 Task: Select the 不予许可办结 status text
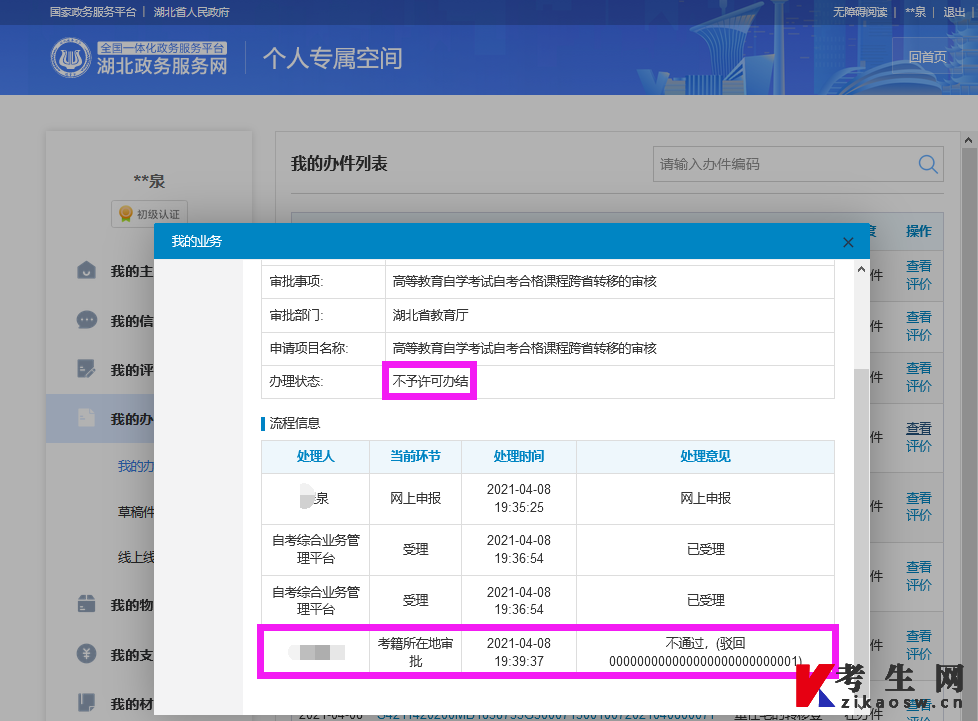point(430,381)
